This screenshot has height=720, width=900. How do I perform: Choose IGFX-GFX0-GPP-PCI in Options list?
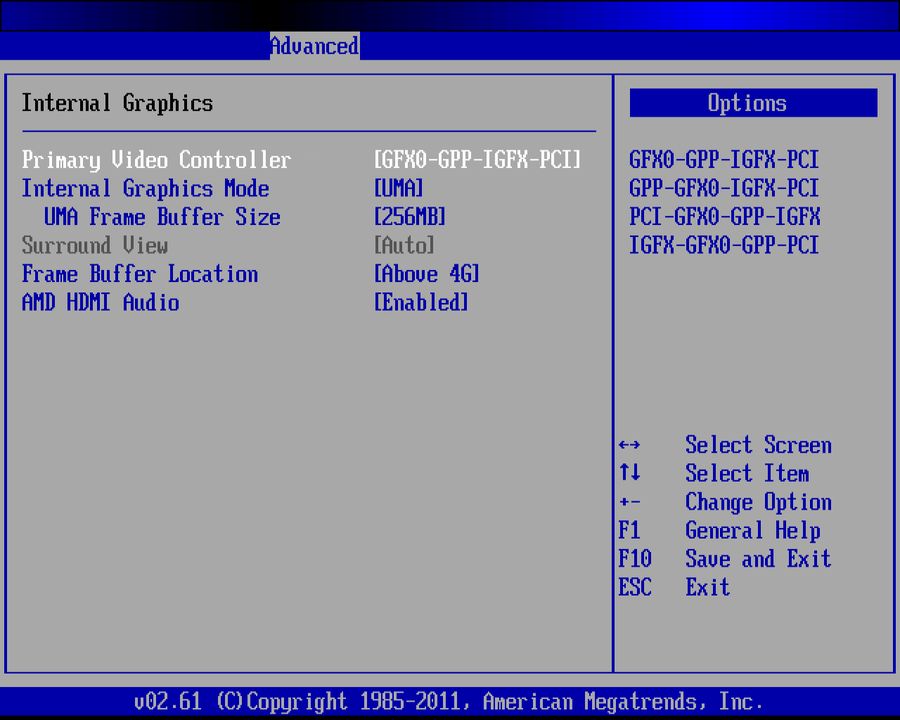724,246
